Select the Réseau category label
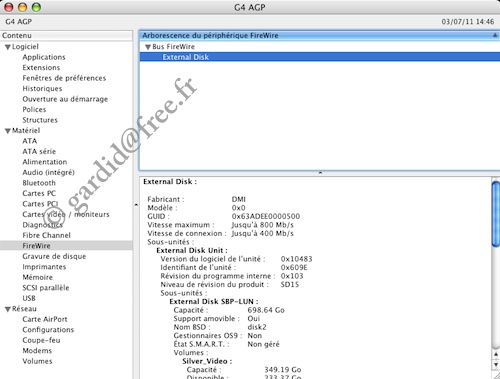The image size is (500, 379). [x=24, y=309]
